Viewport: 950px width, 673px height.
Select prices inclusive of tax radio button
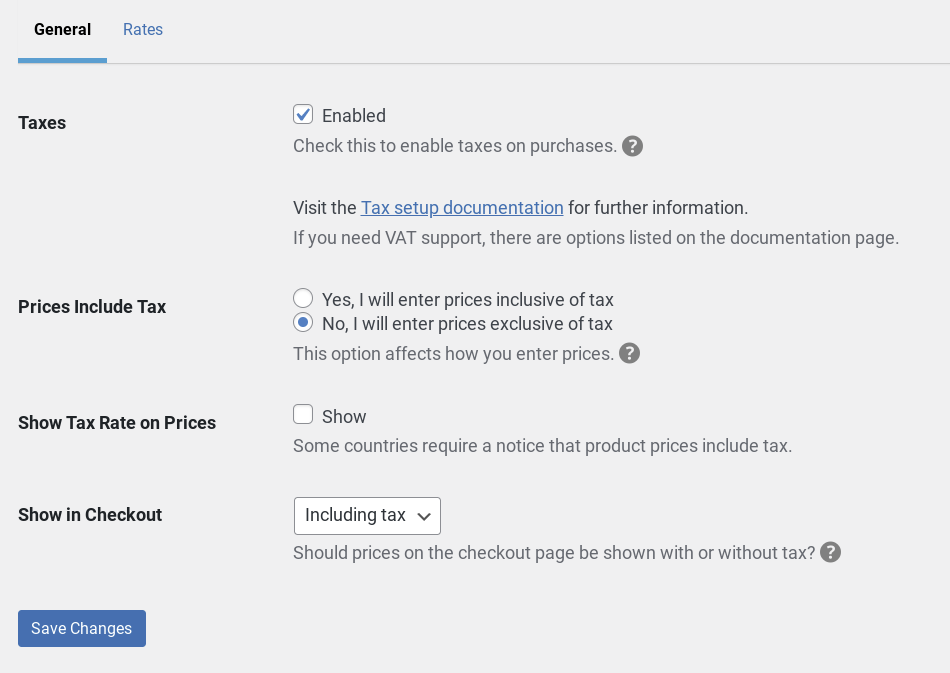[303, 298]
